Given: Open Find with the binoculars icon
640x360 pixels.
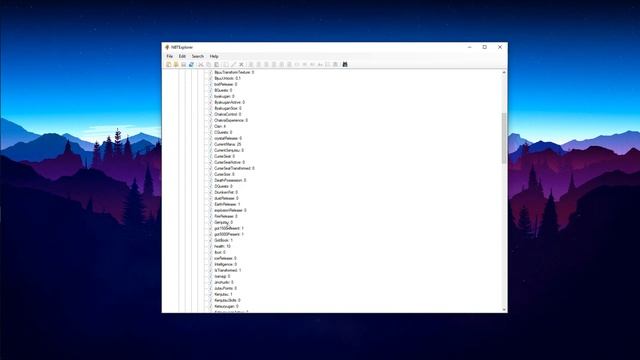Looking at the screenshot, I should pyautogui.click(x=345, y=64).
